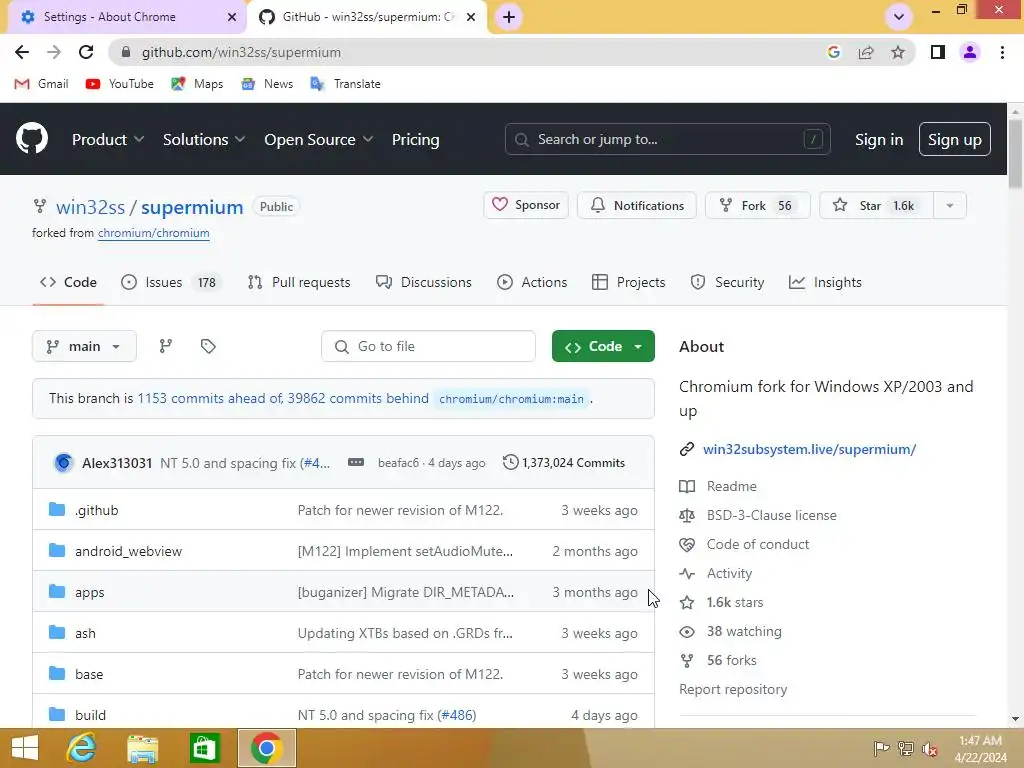Click the Google icon in the address bar
This screenshot has height=768, width=1024.
coord(833,52)
